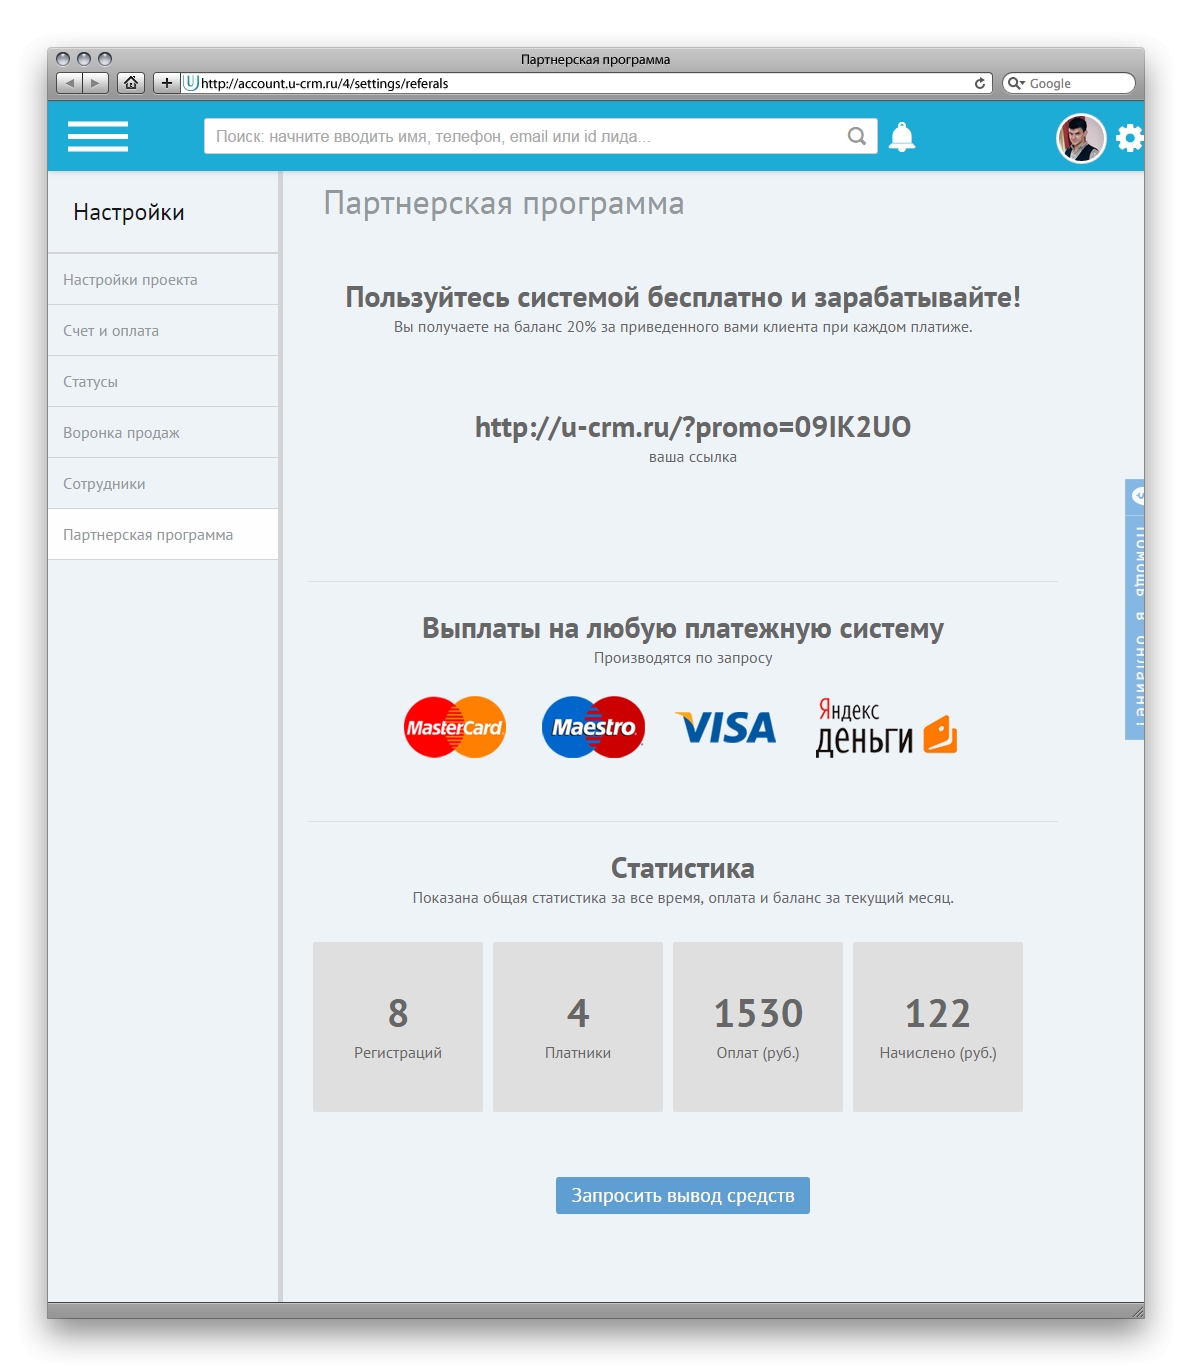Open the hamburger menu icon

pos(98,136)
